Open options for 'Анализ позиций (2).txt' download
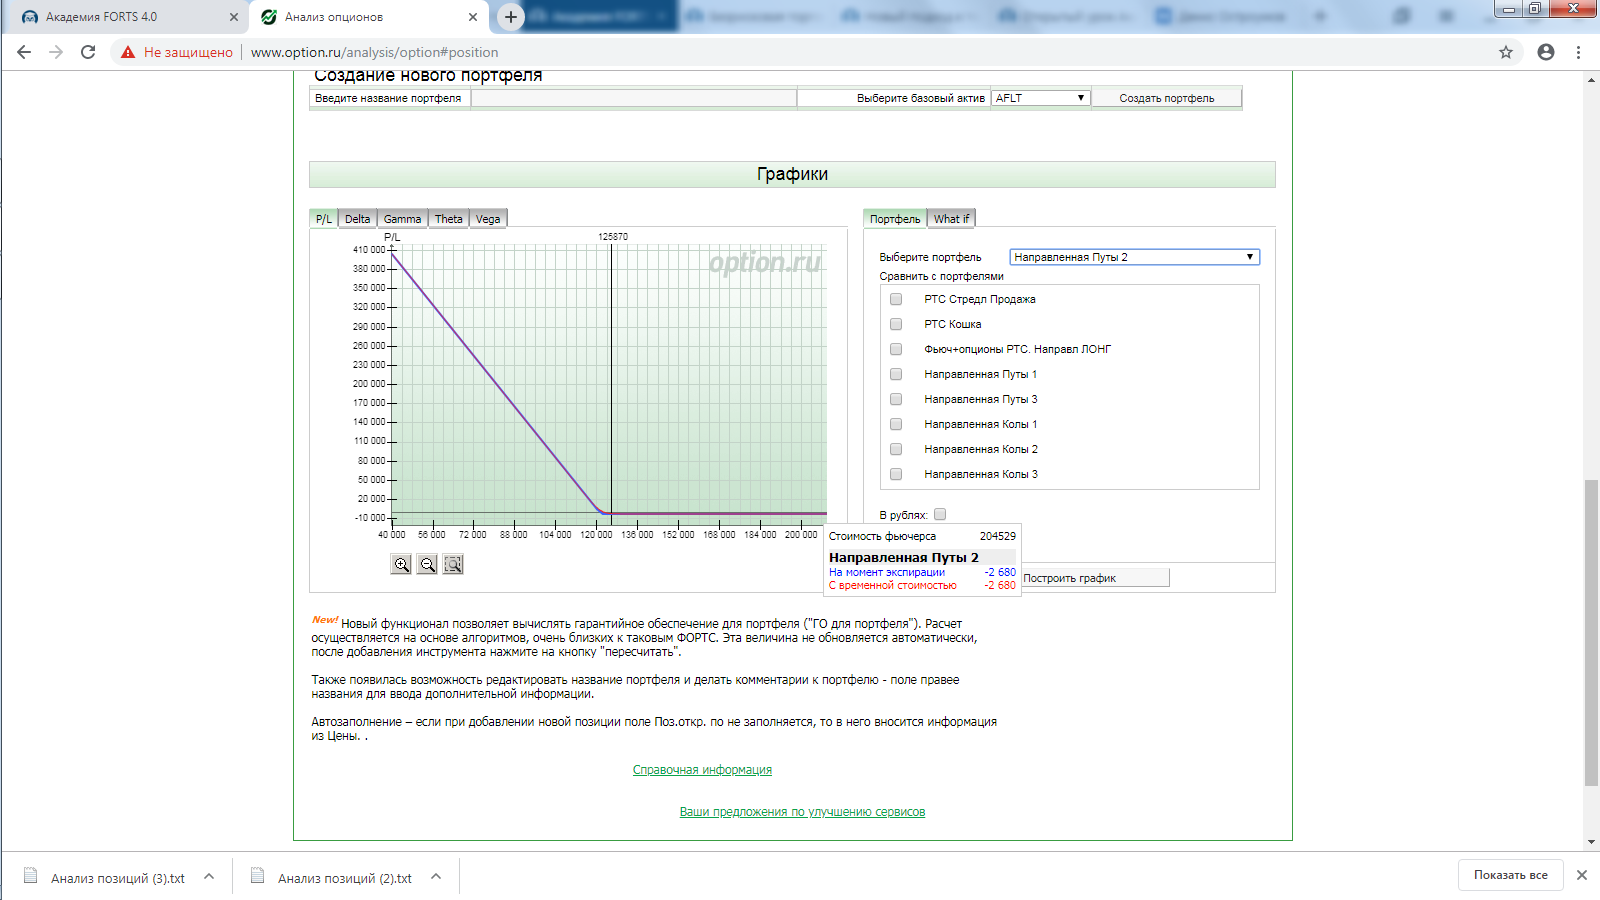The height and width of the screenshot is (900, 1600). [x=436, y=877]
